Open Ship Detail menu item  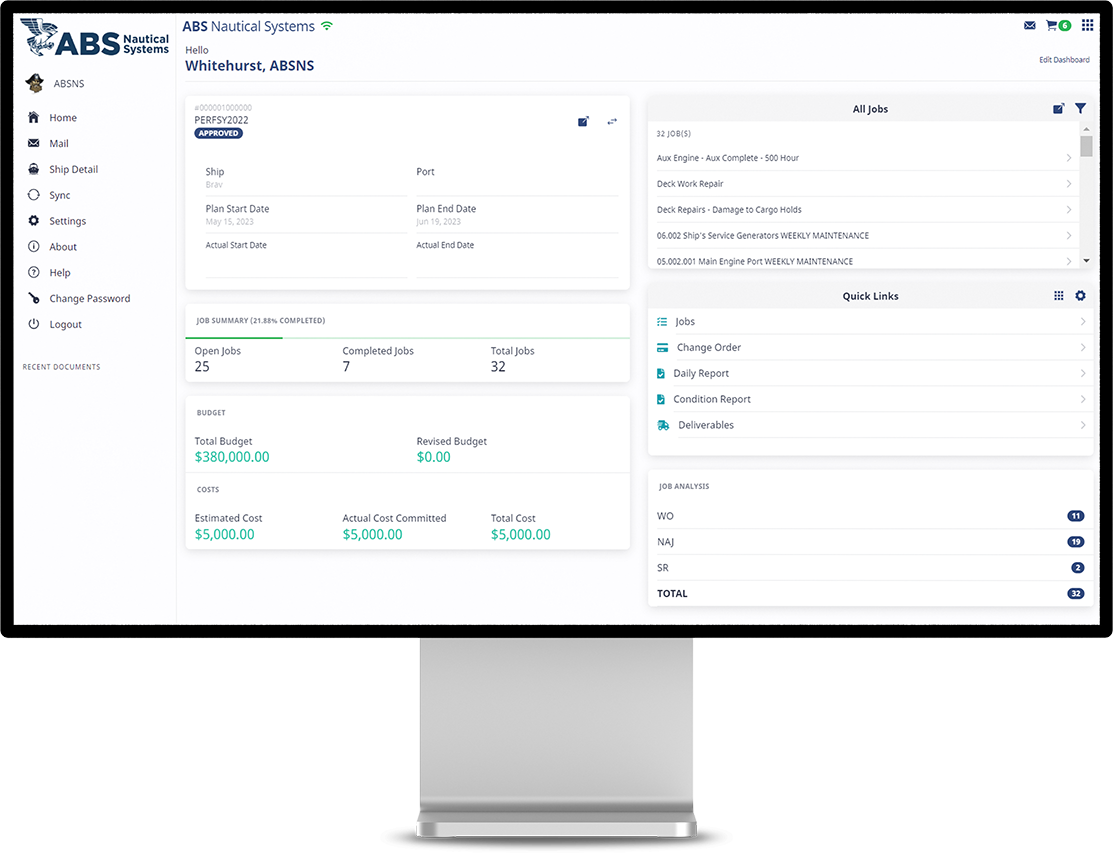click(x=74, y=169)
